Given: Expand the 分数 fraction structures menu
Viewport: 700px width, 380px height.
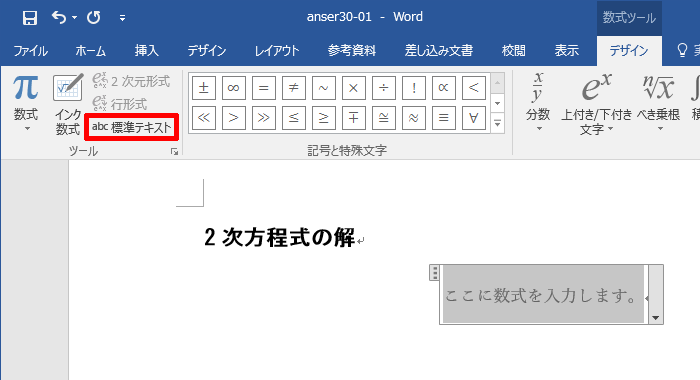Looking at the screenshot, I should (538, 104).
